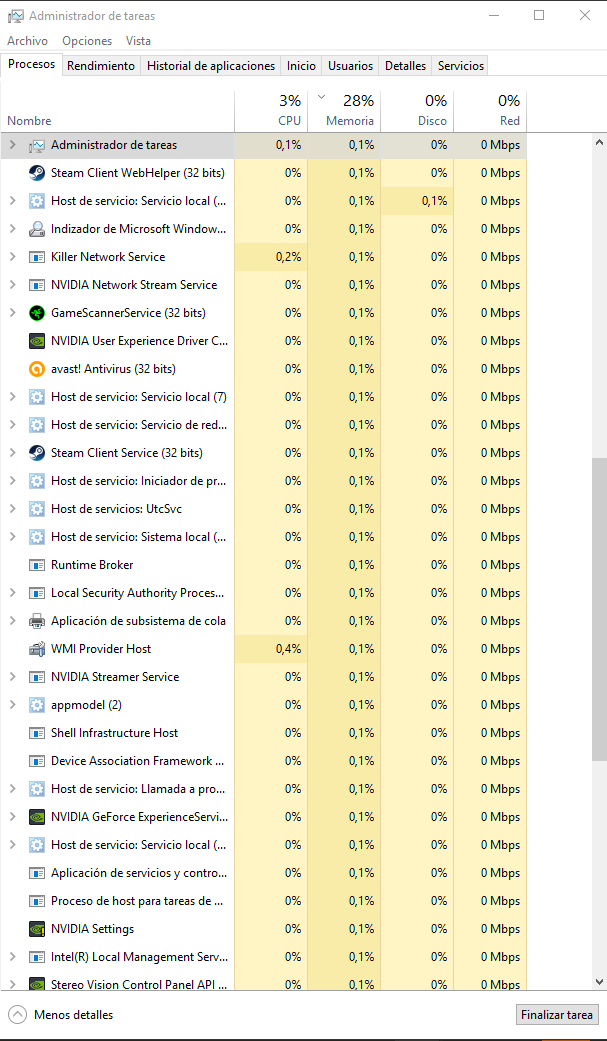This screenshot has width=607, height=1041.
Task: Select the Steam Client Service icon
Action: (x=37, y=453)
